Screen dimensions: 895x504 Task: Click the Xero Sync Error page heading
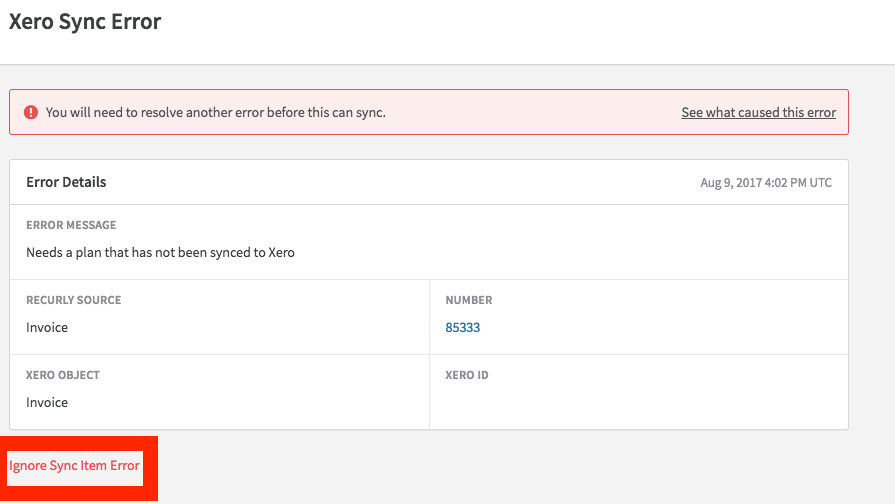pos(85,22)
